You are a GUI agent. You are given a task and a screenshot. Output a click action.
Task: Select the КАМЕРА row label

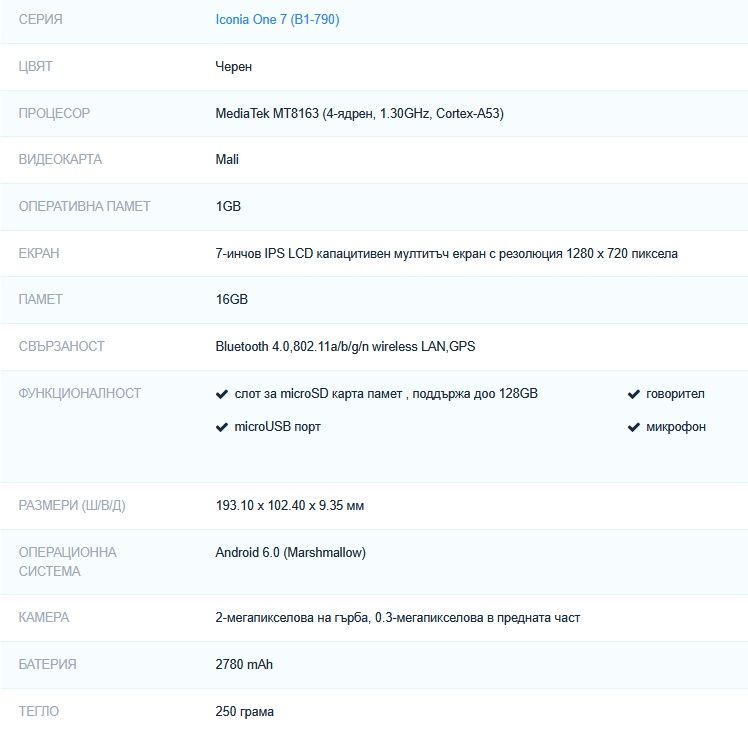click(44, 617)
